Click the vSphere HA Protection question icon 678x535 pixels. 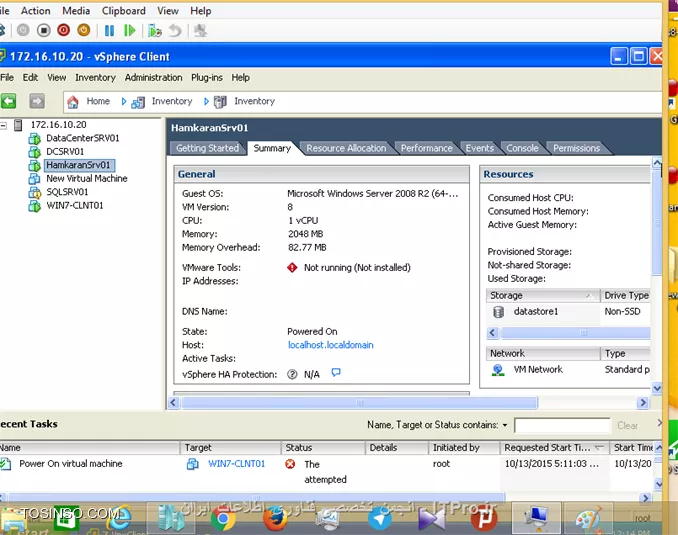click(x=292, y=374)
